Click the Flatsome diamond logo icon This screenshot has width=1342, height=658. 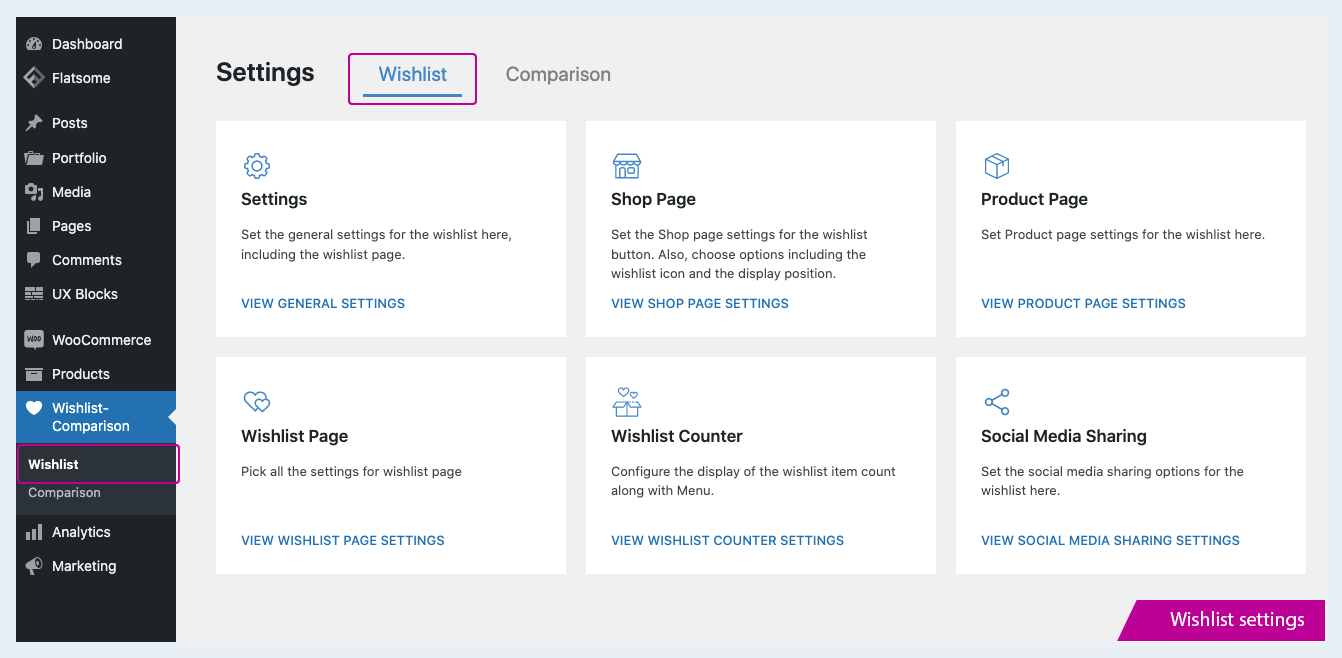[x=34, y=78]
